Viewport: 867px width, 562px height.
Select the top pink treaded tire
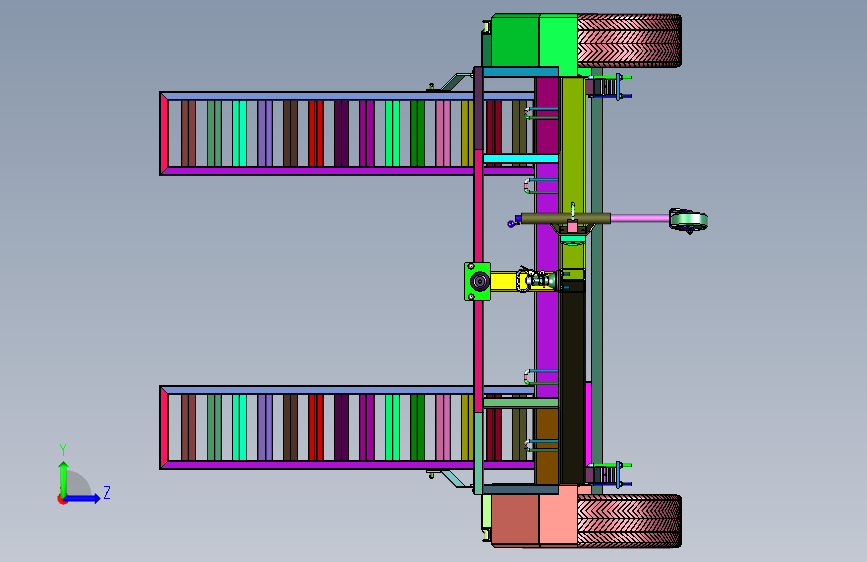tap(629, 41)
